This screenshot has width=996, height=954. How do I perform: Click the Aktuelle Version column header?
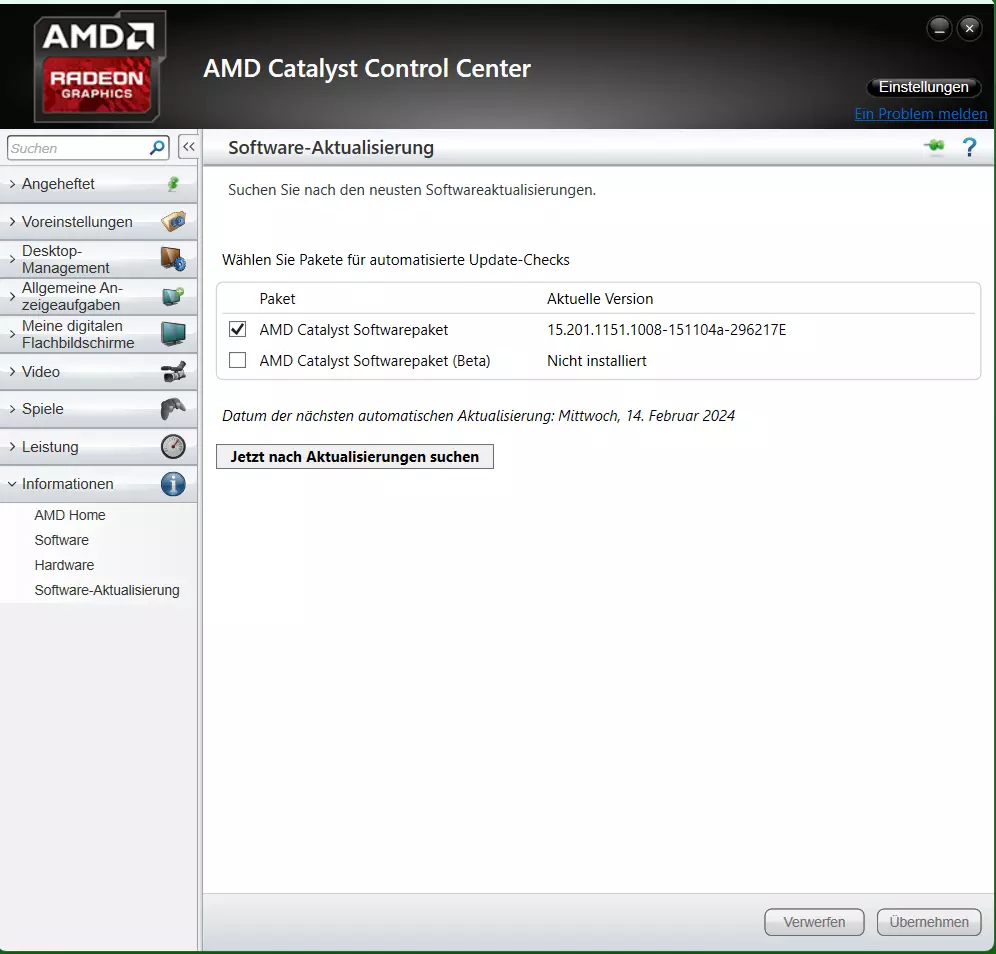[x=600, y=299]
